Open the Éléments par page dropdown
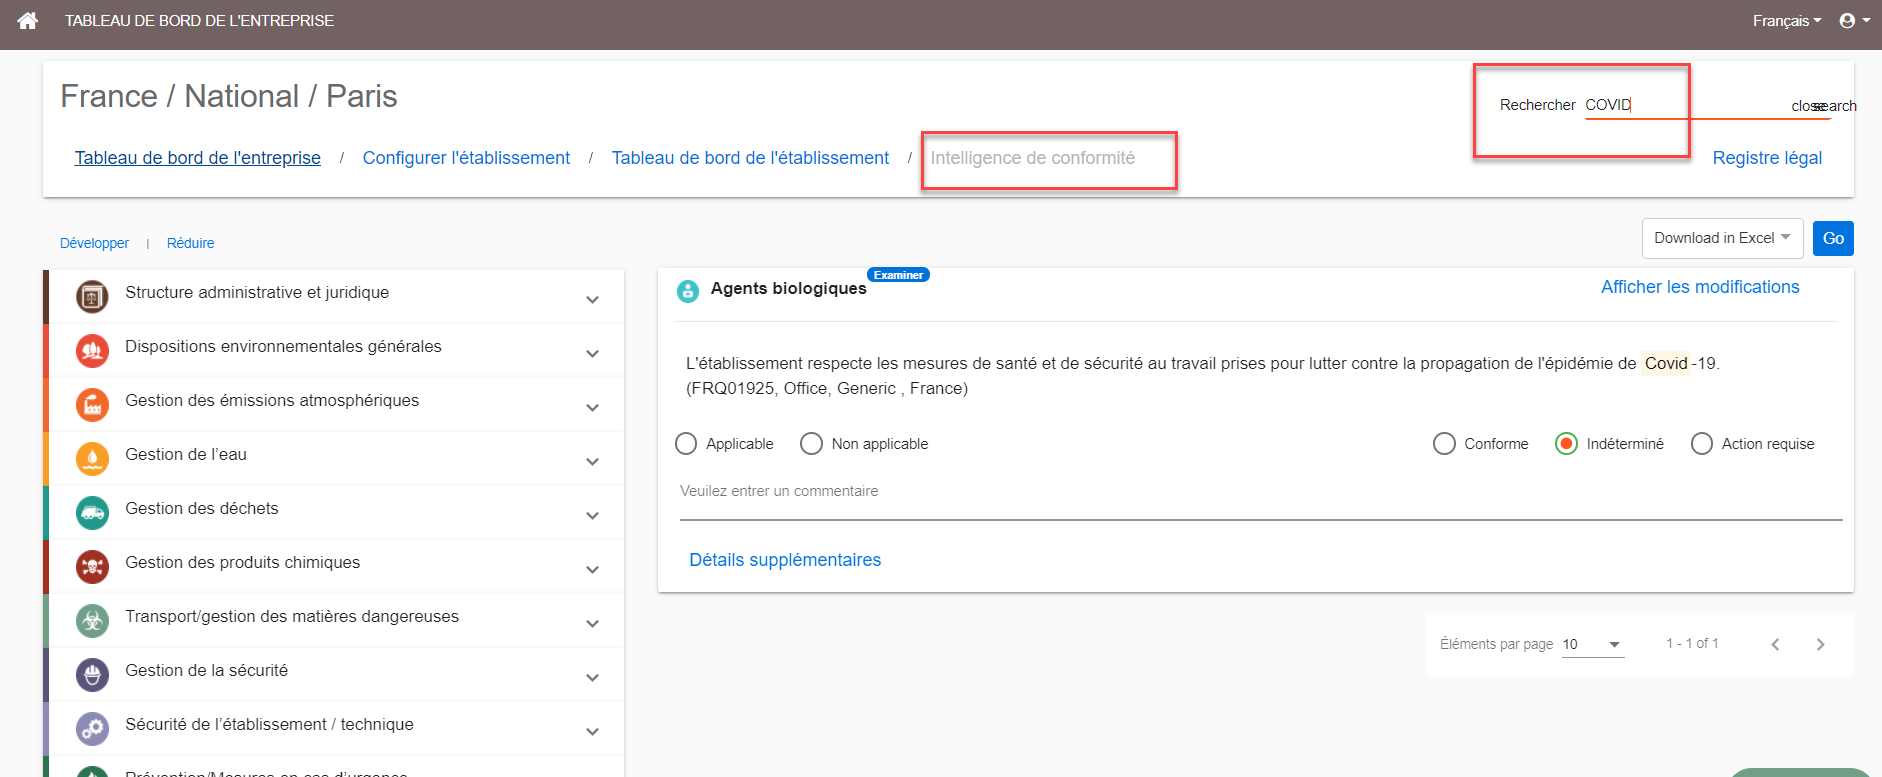1882x777 pixels. 1593,644
